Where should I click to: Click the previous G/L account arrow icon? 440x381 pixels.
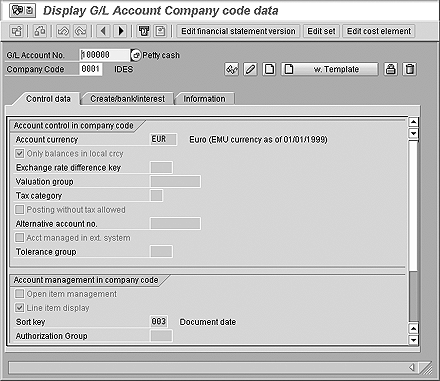pos(103,31)
